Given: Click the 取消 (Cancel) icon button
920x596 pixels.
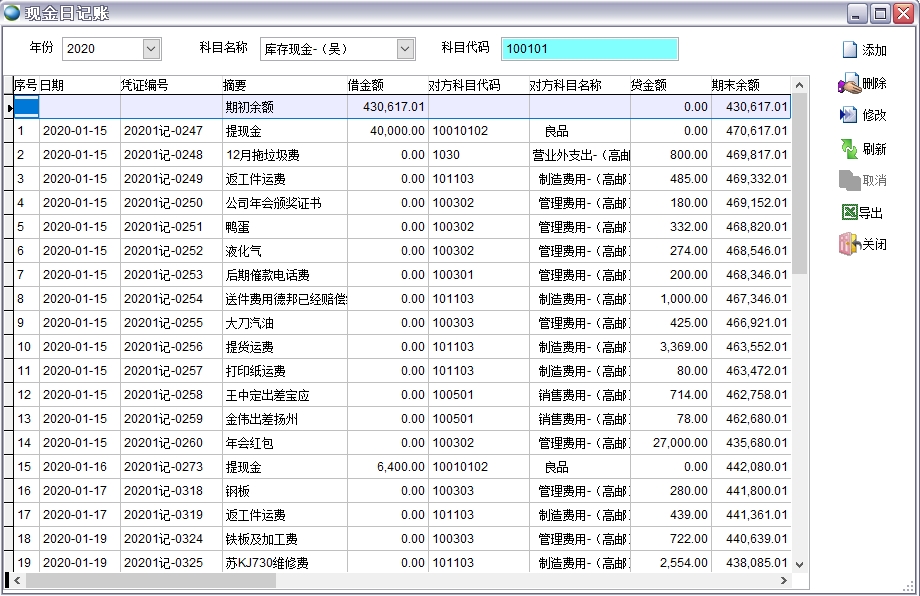Looking at the screenshot, I should (850, 181).
